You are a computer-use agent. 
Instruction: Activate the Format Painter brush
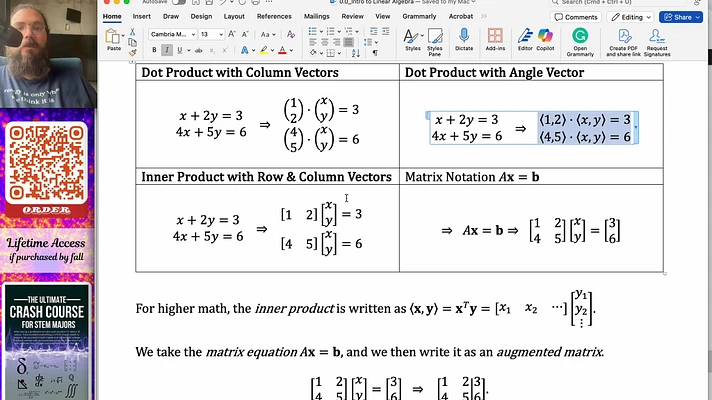tap(132, 53)
